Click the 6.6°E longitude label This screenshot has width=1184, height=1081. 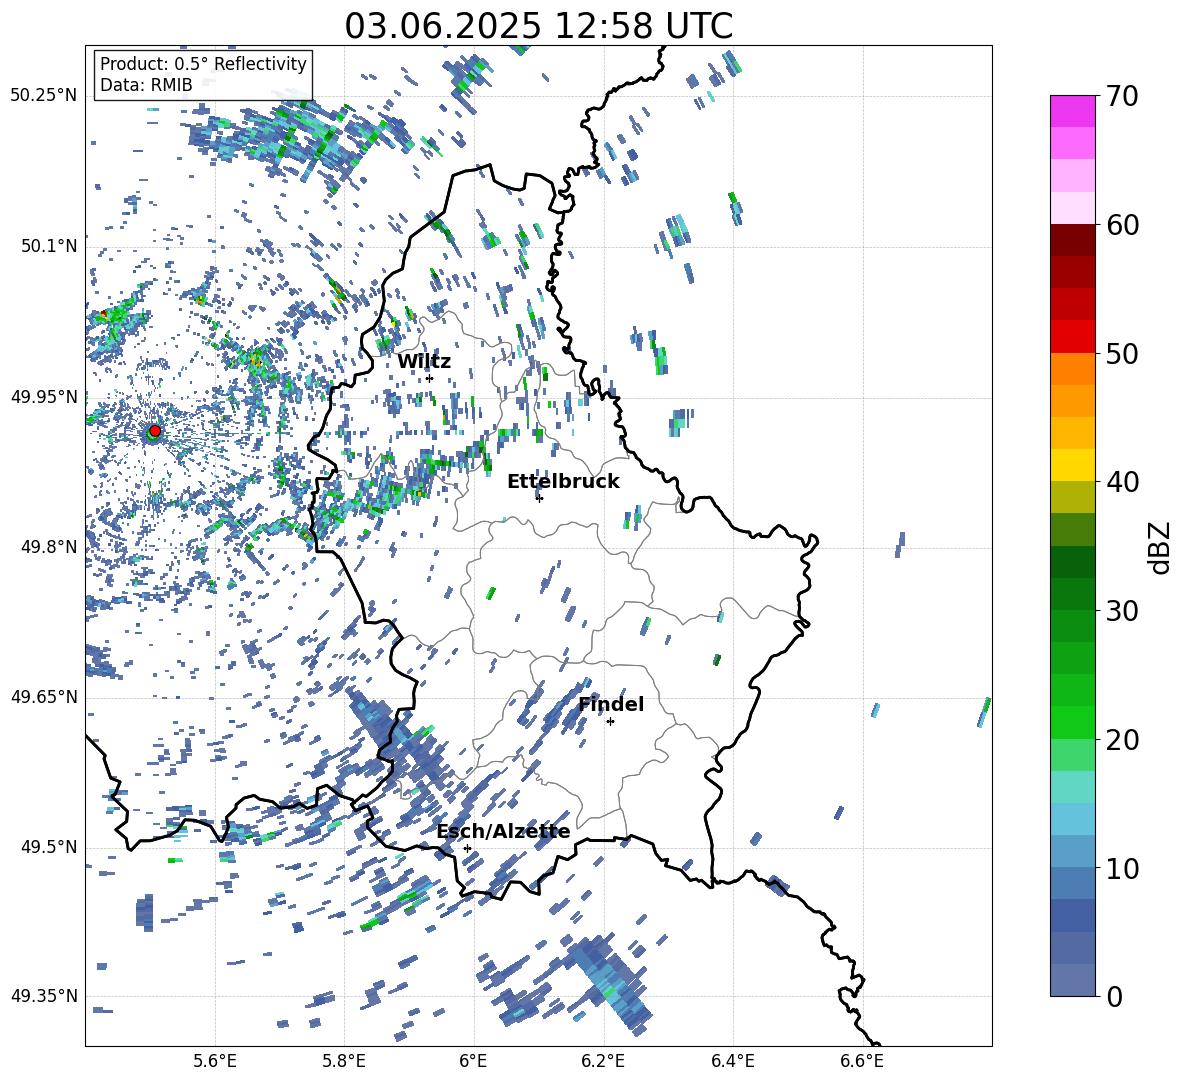pos(862,1062)
